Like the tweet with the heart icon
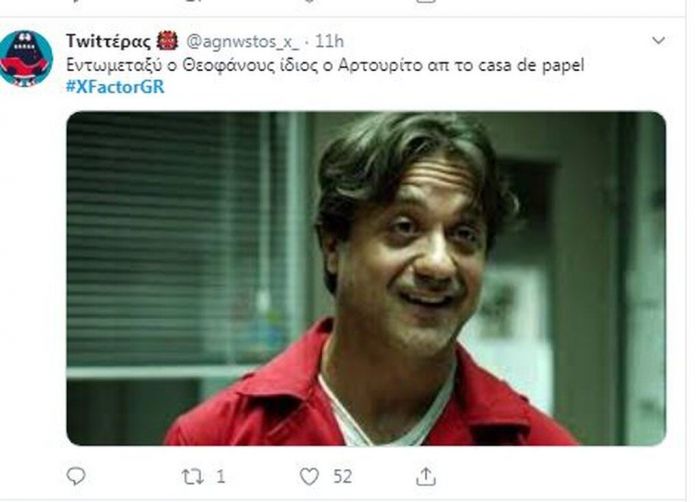The width and height of the screenshot is (700, 502). (309, 477)
